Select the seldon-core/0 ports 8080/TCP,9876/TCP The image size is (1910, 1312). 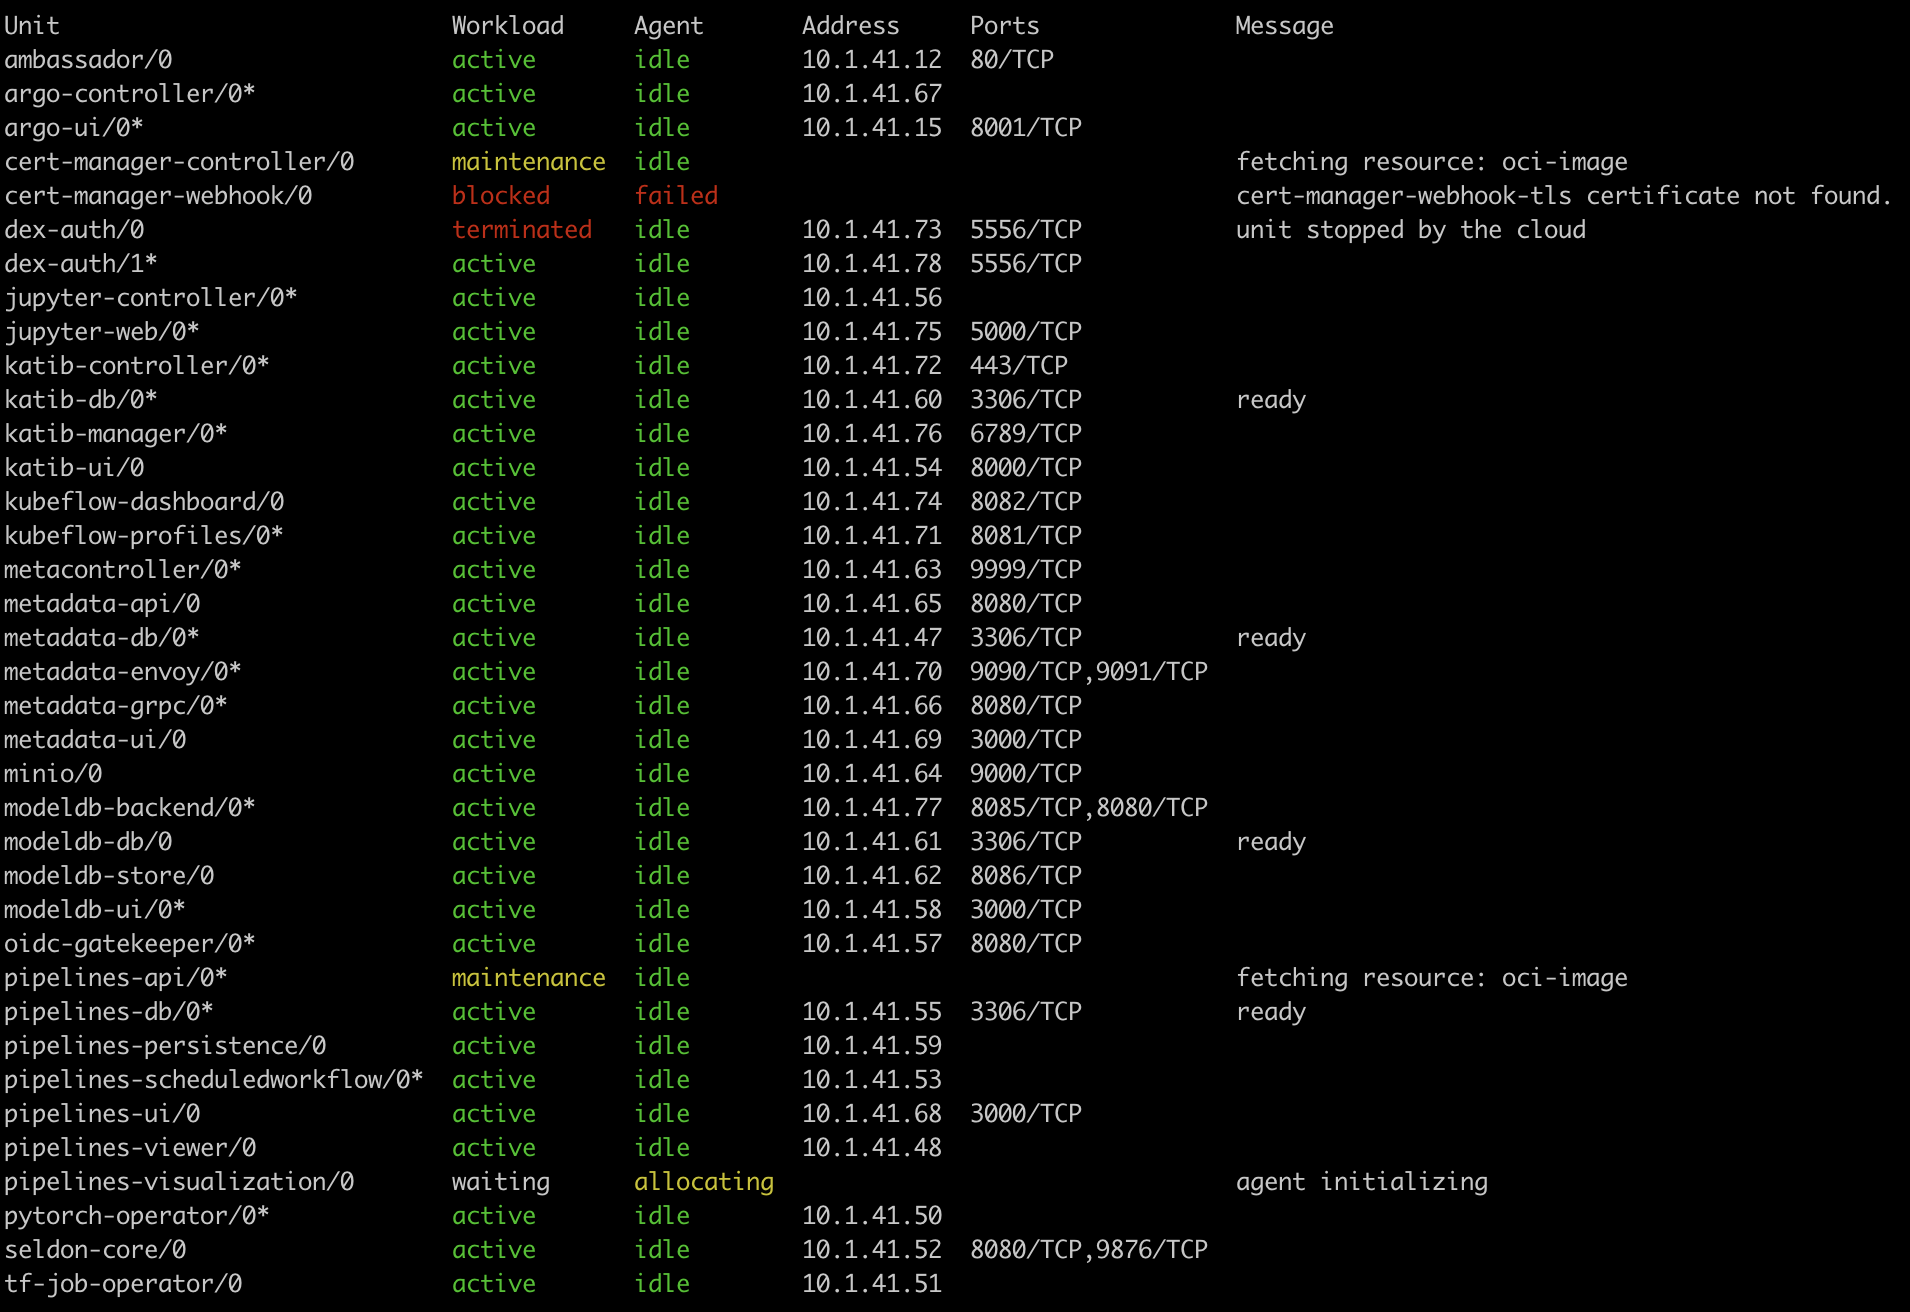coord(1088,1249)
